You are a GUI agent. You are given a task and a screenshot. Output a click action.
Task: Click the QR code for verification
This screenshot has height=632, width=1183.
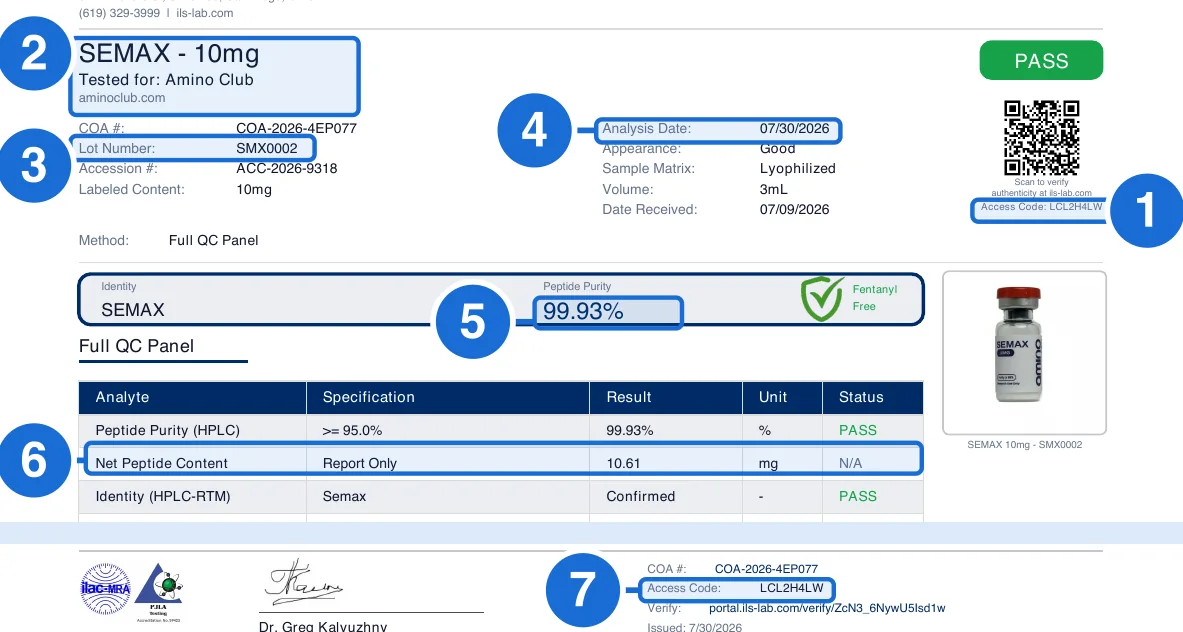[x=1041, y=138]
